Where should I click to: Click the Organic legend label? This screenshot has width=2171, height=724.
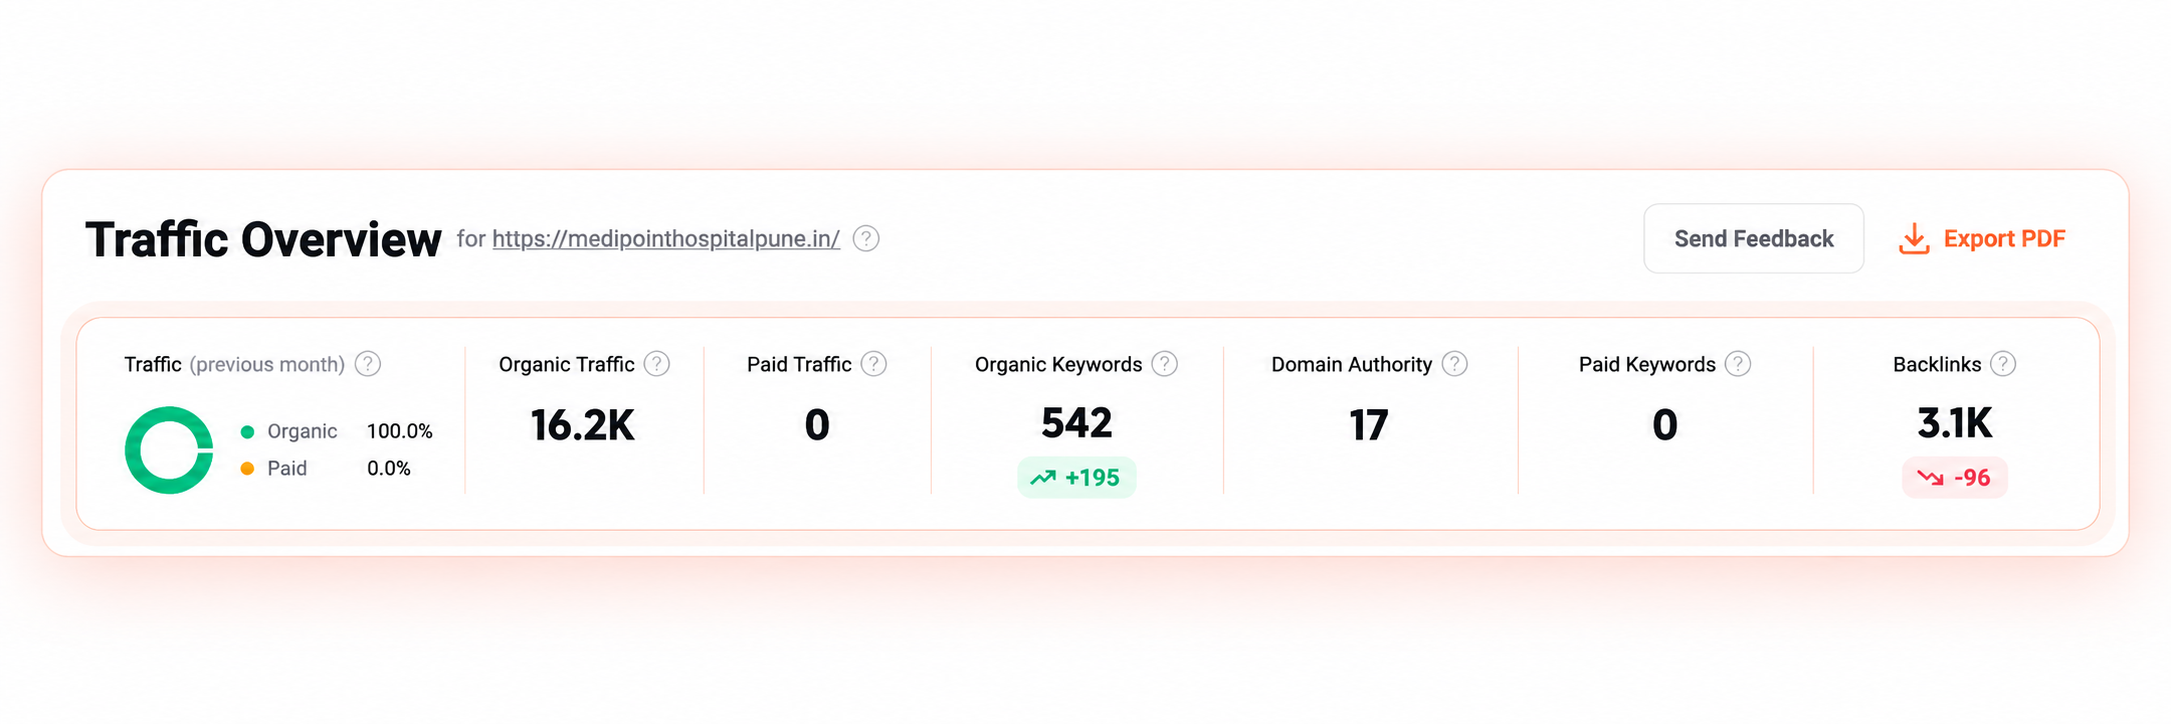tap(302, 432)
